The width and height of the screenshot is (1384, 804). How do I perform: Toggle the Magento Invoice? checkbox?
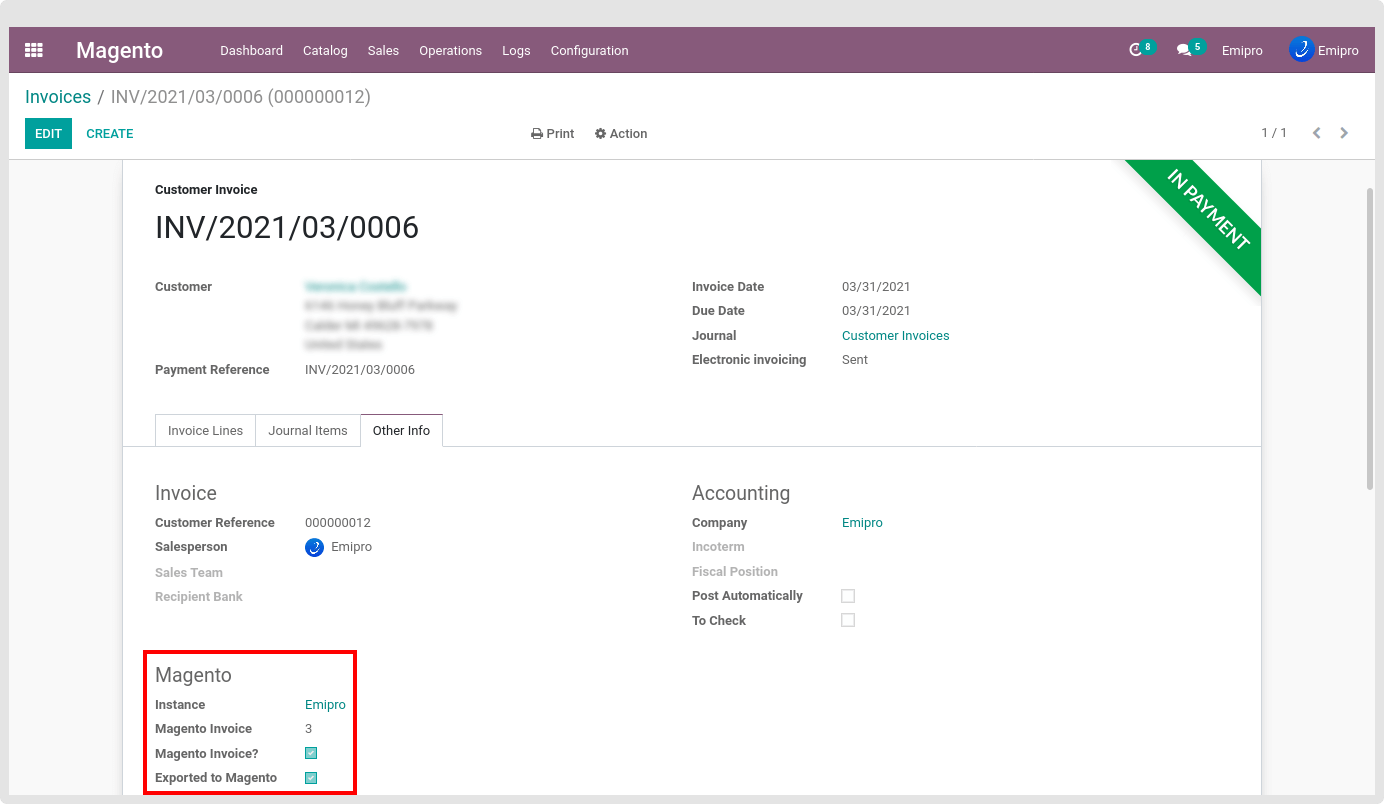[x=311, y=753]
